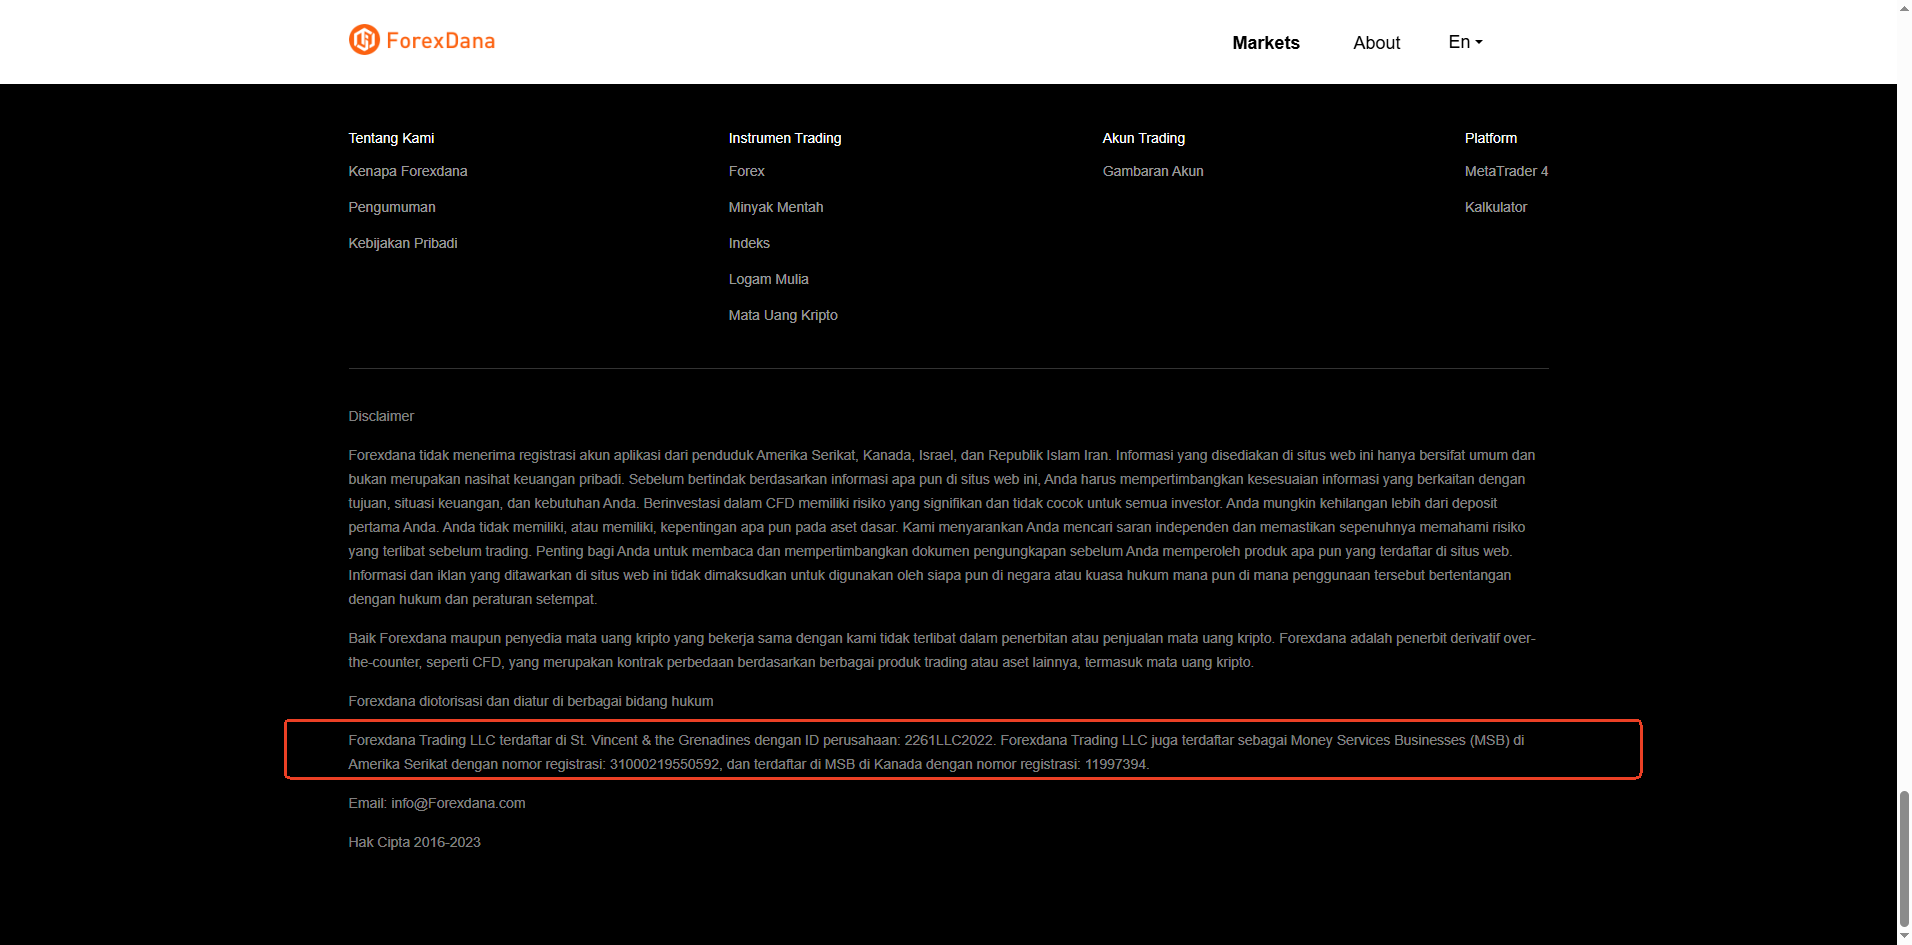Click the scrollbar up arrow
The height and width of the screenshot is (945, 1912).
[1904, 8]
